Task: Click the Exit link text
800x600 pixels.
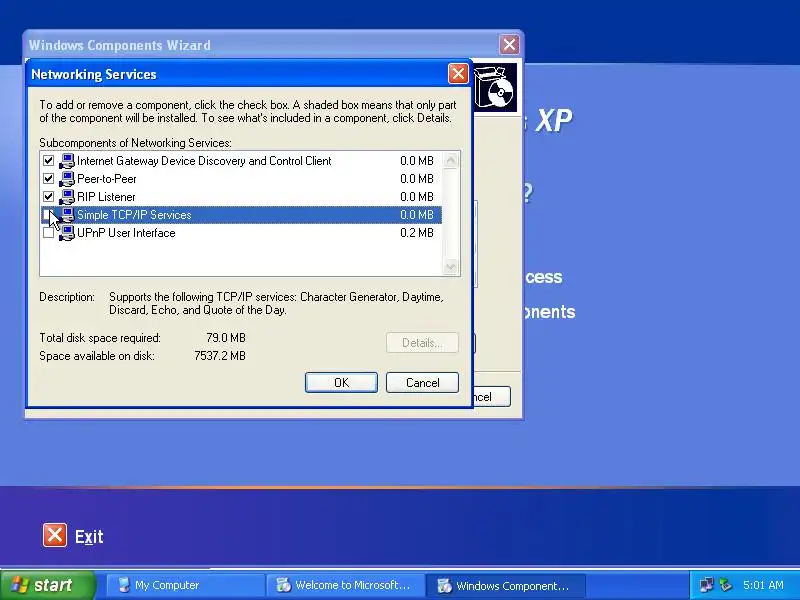Action: (89, 537)
